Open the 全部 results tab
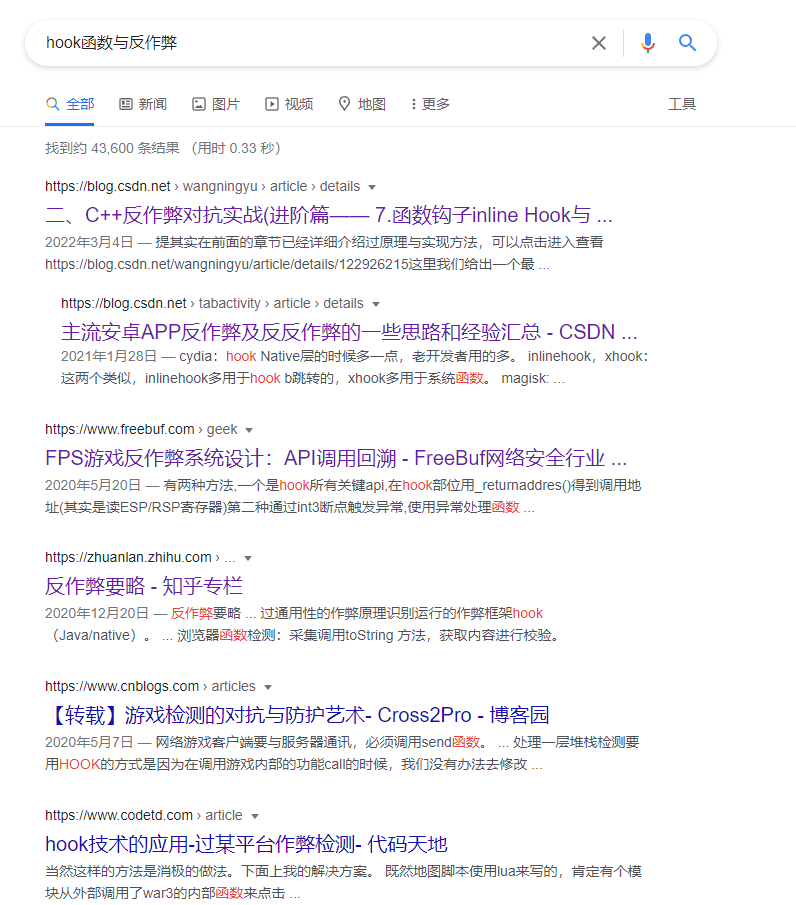The height and width of the screenshot is (905, 796). coord(70,104)
